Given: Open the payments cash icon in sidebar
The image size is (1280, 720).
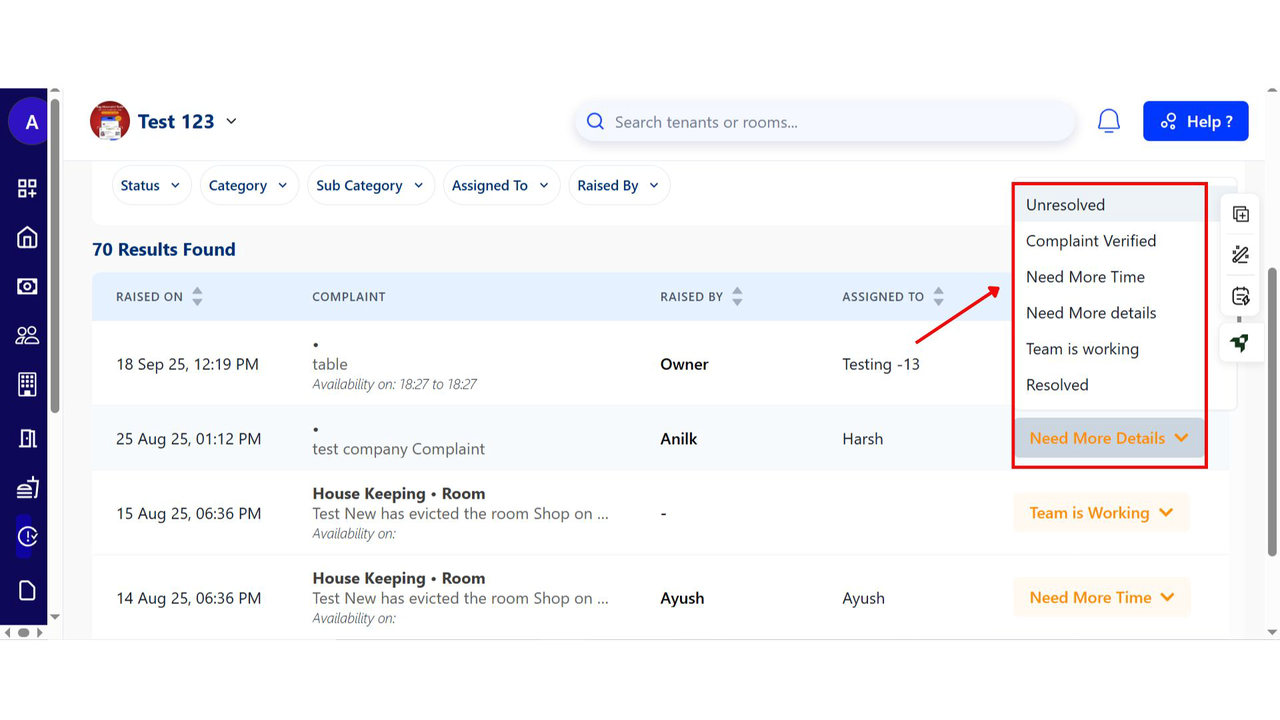Looking at the screenshot, I should (27, 286).
